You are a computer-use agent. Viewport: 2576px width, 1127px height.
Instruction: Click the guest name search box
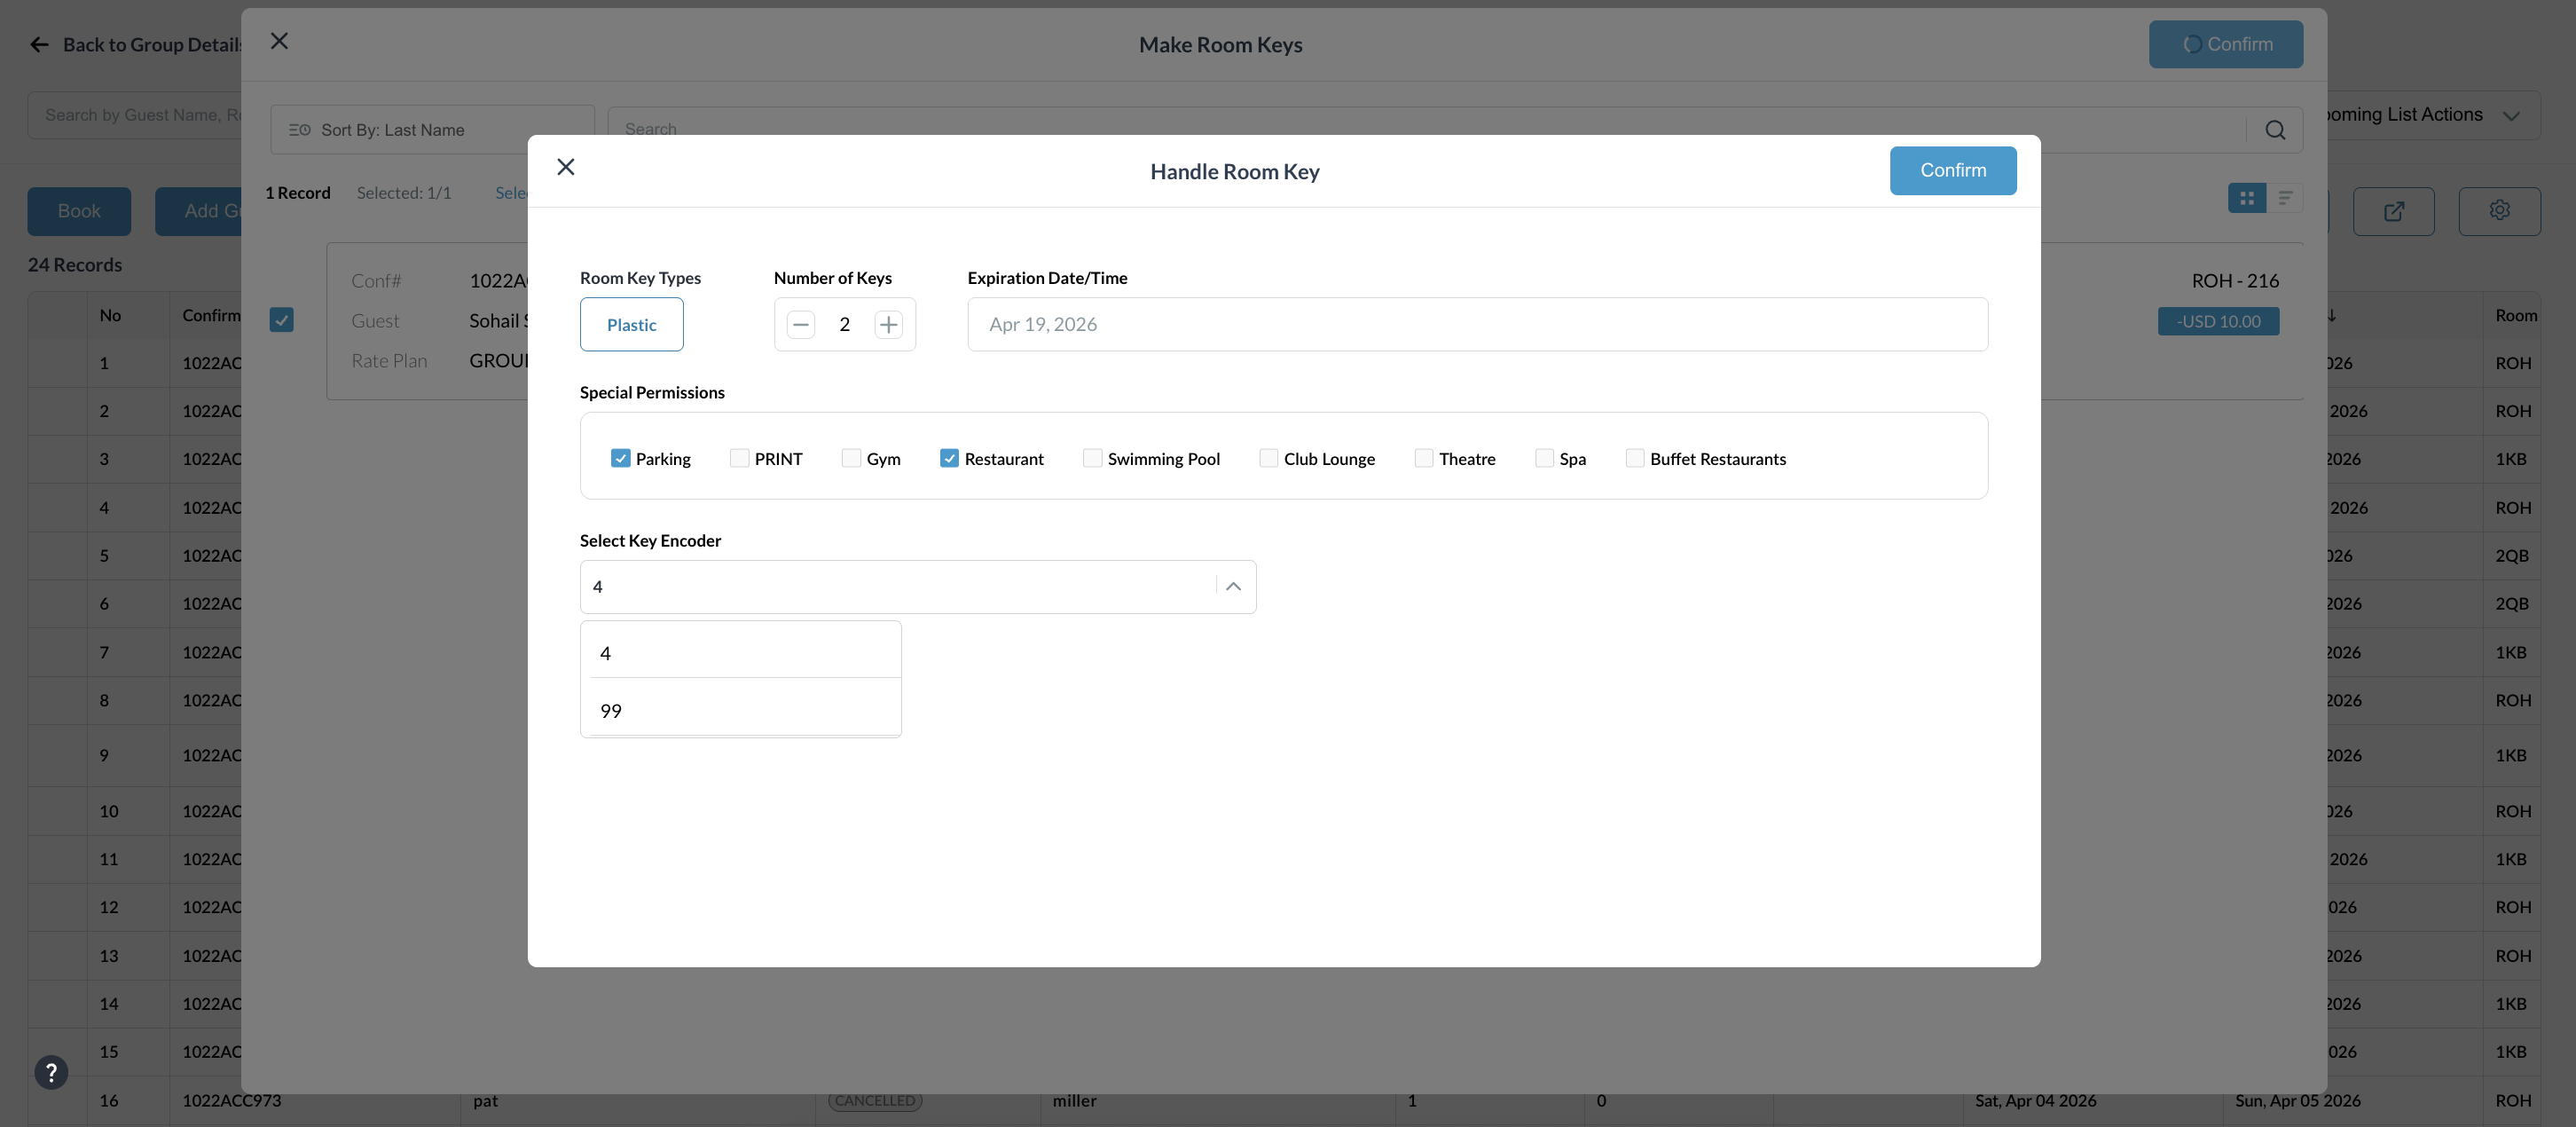pyautogui.click(x=135, y=115)
